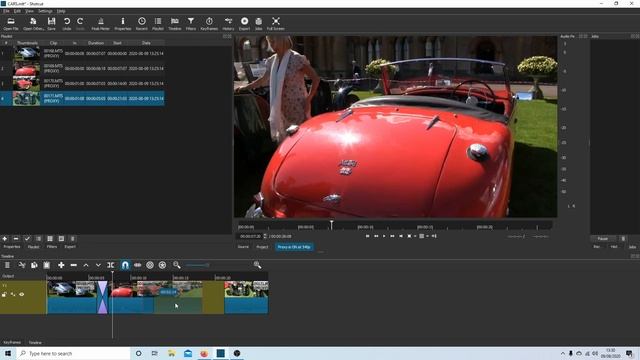Open the playlist menu button

pyautogui.click(x=73, y=239)
